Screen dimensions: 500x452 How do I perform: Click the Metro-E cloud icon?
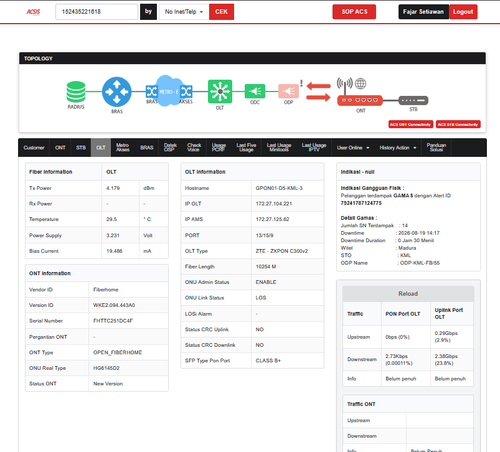pyautogui.click(x=169, y=91)
